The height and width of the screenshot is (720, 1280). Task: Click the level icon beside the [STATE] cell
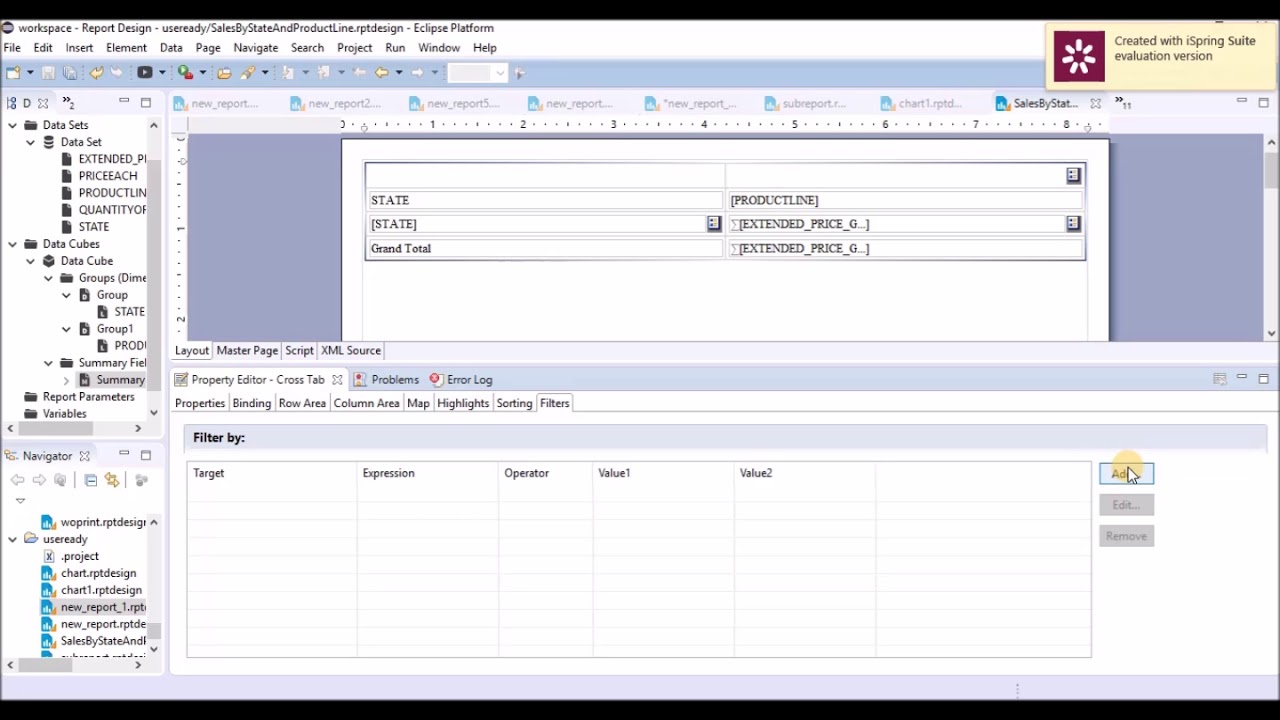click(713, 224)
